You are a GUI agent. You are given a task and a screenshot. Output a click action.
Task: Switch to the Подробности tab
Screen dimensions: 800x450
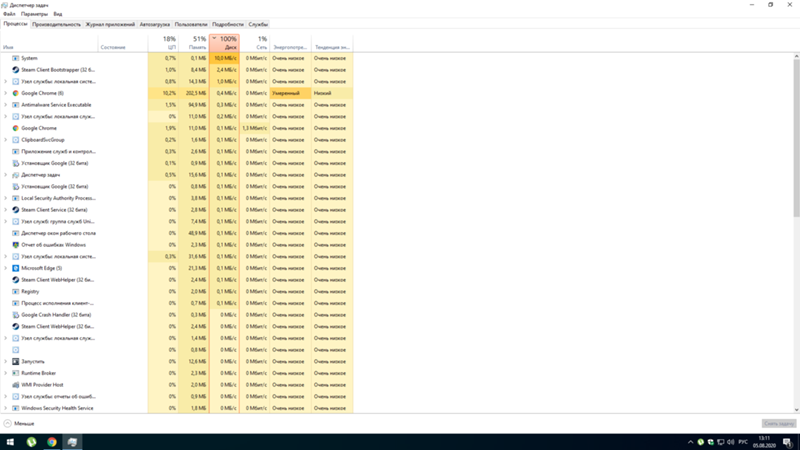(x=228, y=24)
